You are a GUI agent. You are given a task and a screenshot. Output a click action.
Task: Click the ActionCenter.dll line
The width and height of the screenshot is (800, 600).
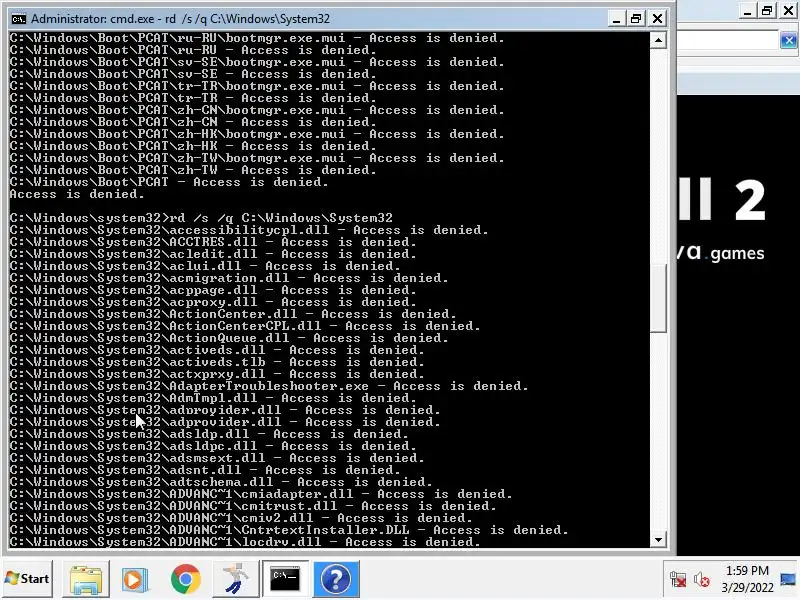[x=233, y=314]
